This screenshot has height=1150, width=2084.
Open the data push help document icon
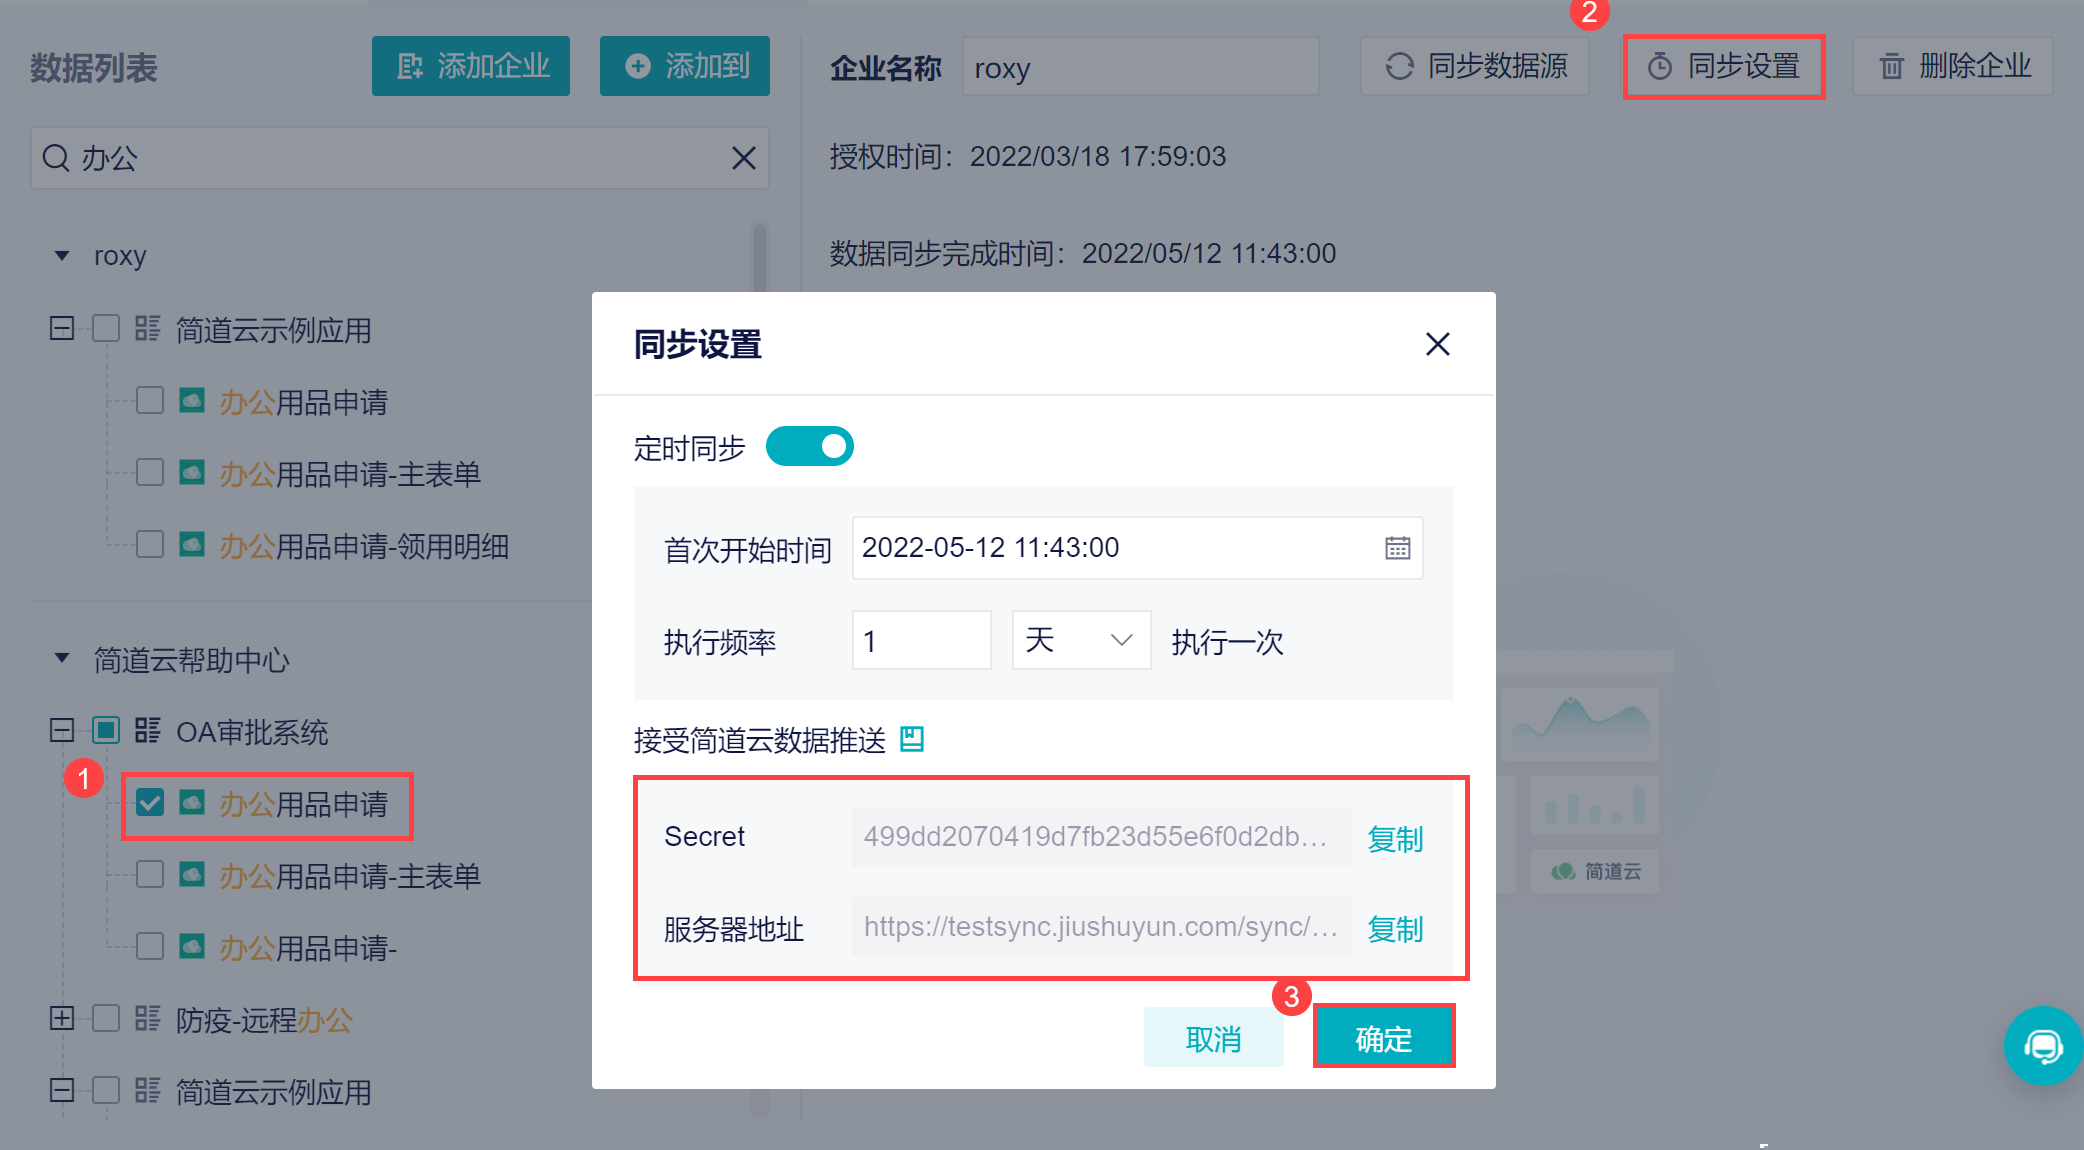click(x=911, y=739)
